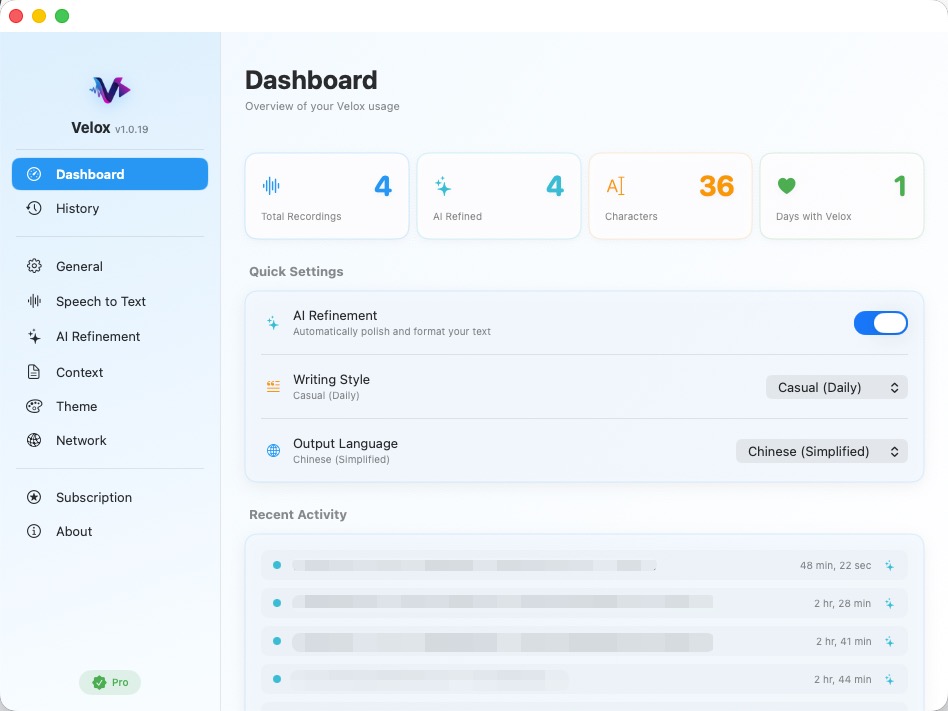Click the Pro badge at the bottom
Viewport: 948px width, 711px height.
(x=110, y=682)
